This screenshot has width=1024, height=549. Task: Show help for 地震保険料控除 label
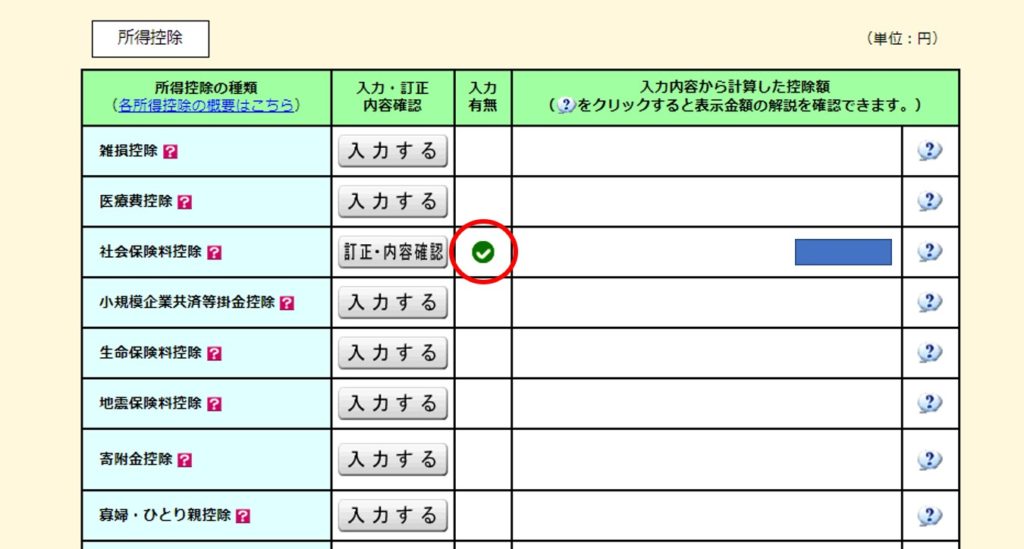214,404
